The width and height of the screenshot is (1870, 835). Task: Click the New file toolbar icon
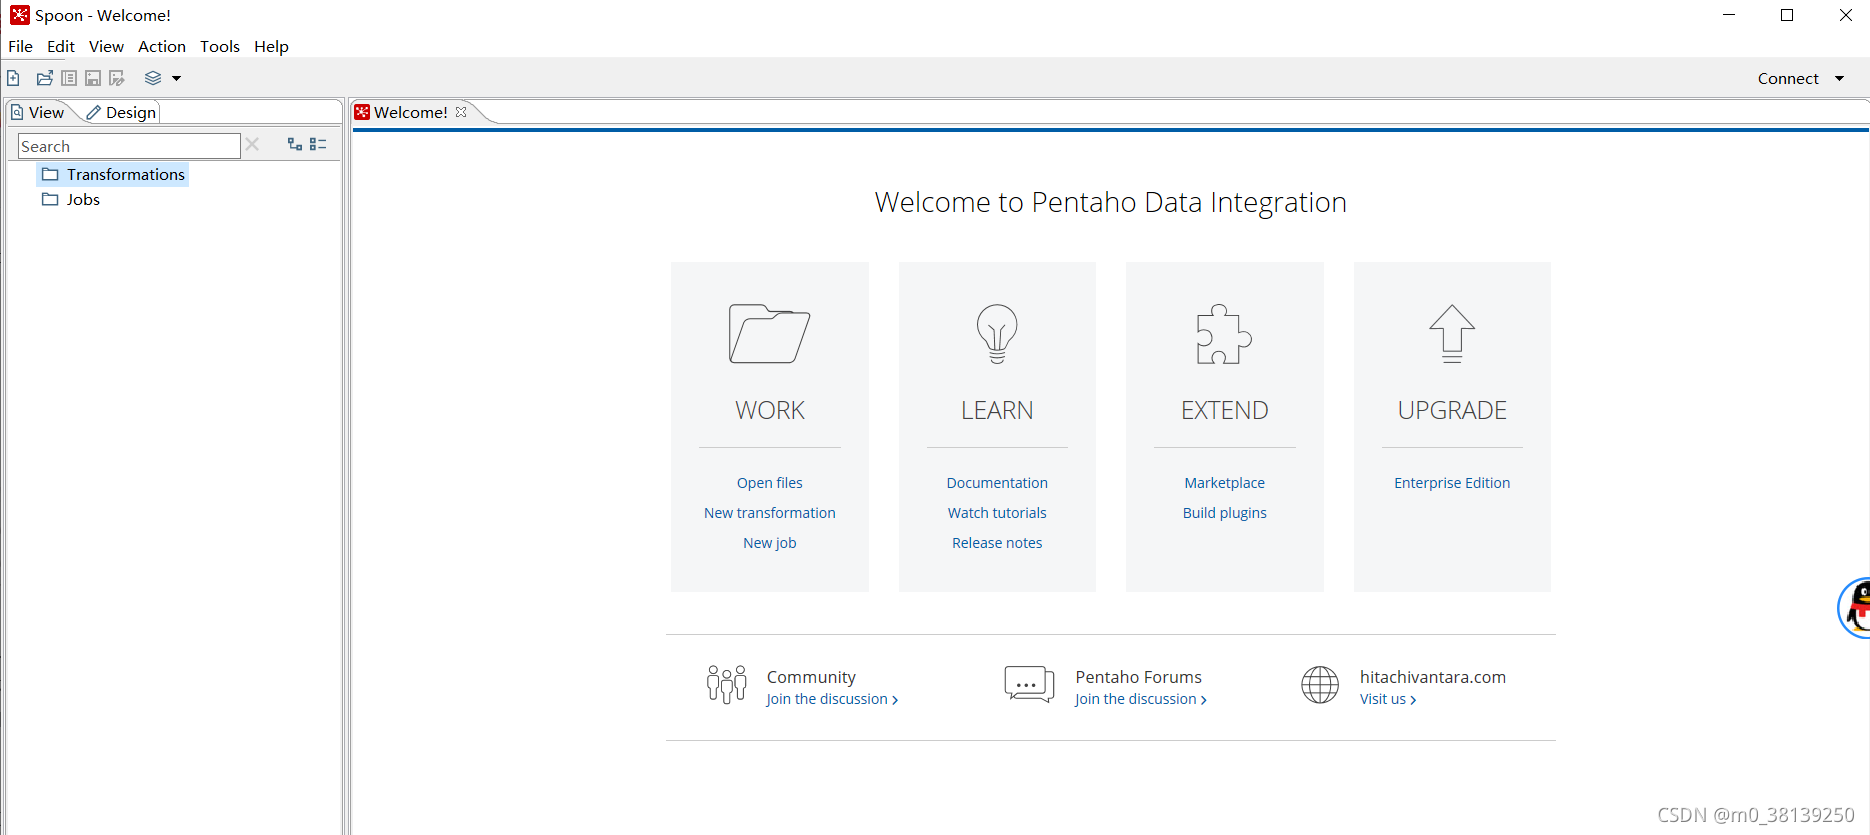(13, 78)
